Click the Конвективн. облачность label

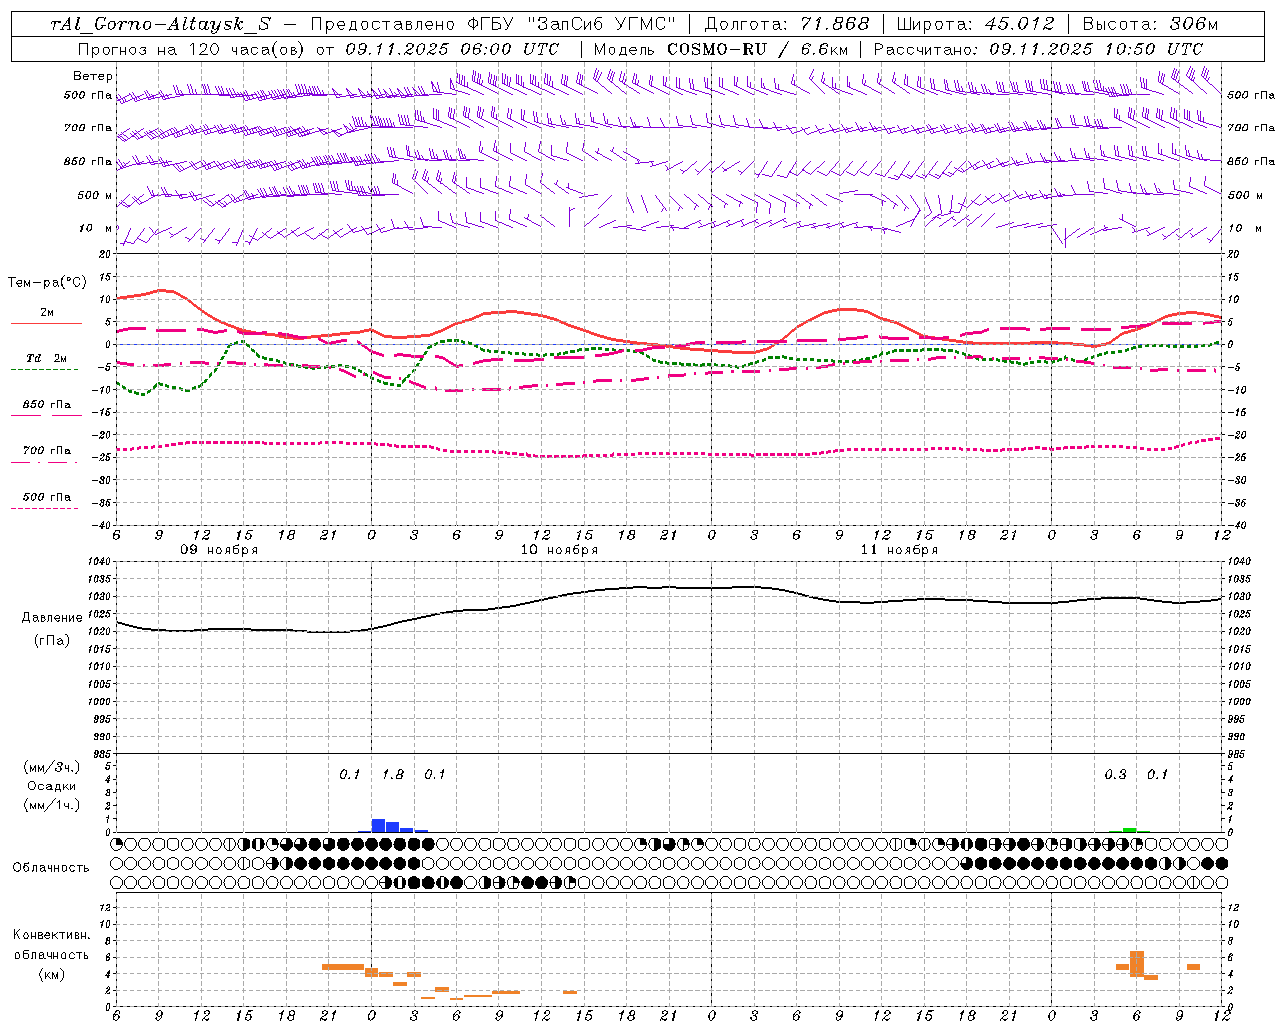coord(51,945)
